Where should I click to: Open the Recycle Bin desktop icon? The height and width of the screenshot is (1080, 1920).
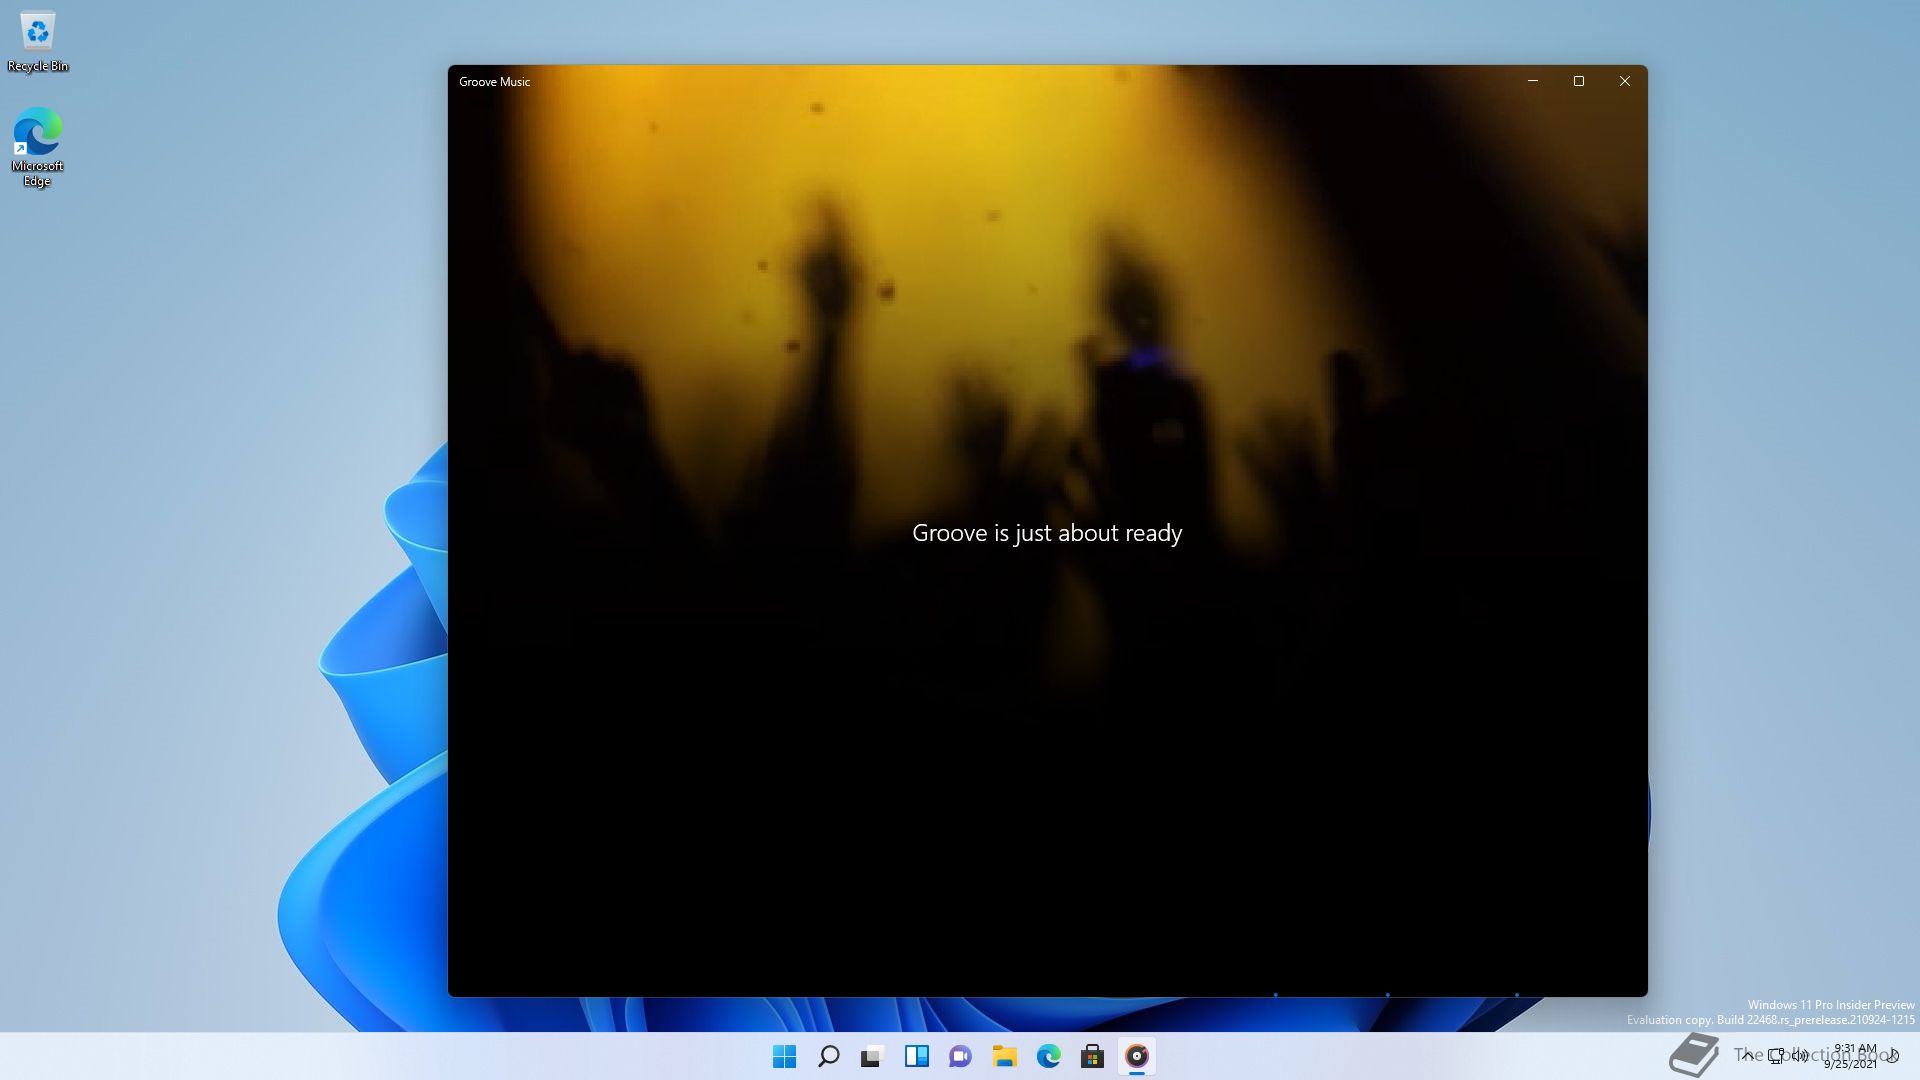pos(38,42)
